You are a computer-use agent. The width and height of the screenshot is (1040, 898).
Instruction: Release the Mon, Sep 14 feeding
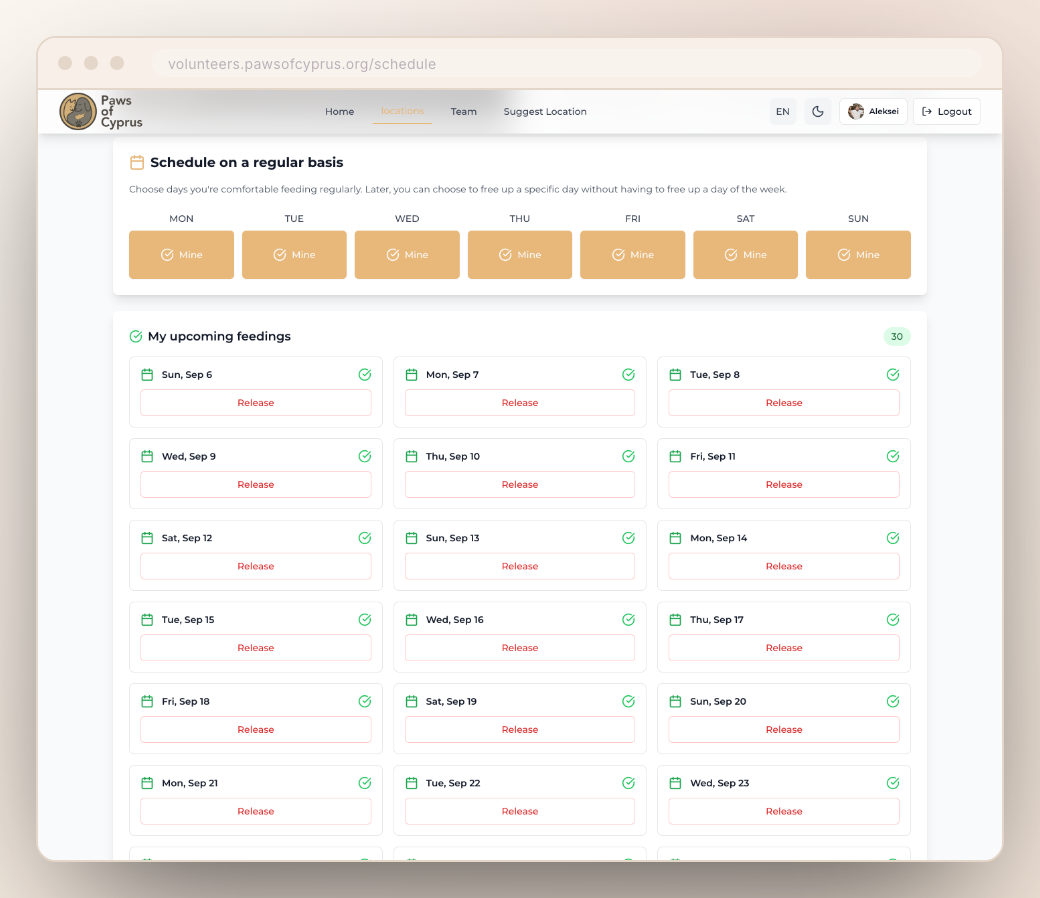click(784, 566)
